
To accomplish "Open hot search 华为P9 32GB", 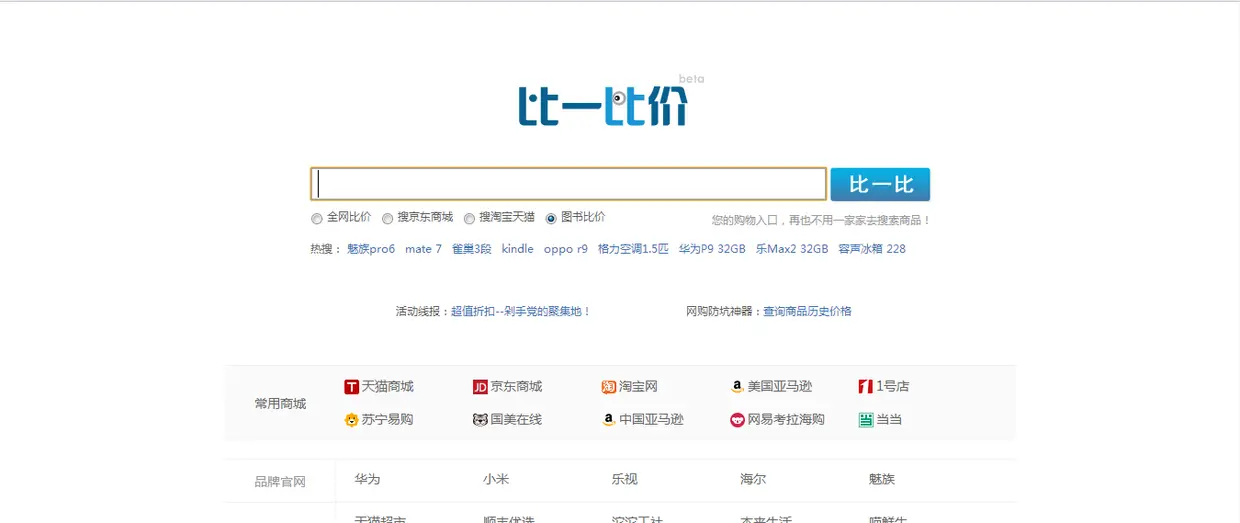I will 712,249.
